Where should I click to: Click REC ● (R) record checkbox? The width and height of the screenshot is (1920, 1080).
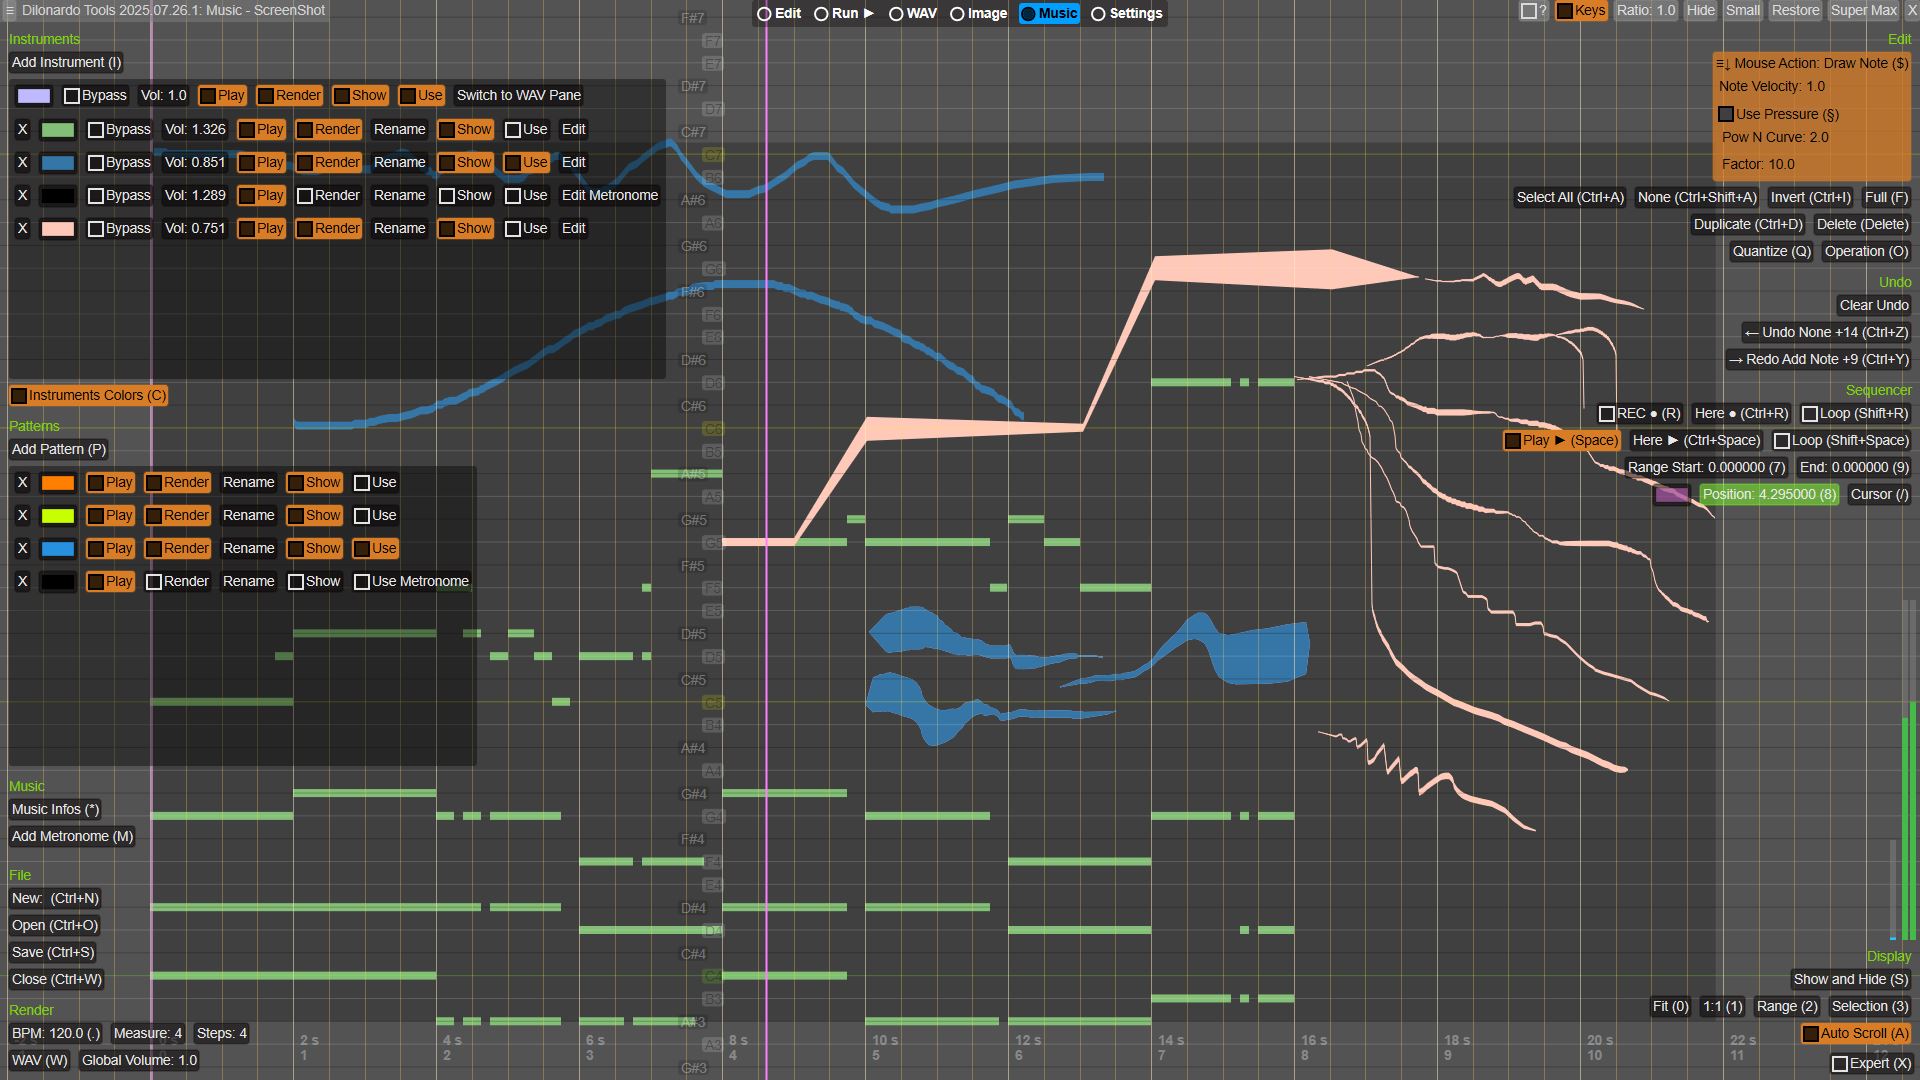coord(1607,413)
